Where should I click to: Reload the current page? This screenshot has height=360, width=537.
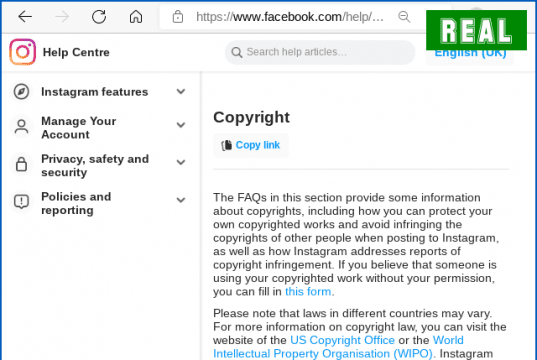click(x=99, y=16)
